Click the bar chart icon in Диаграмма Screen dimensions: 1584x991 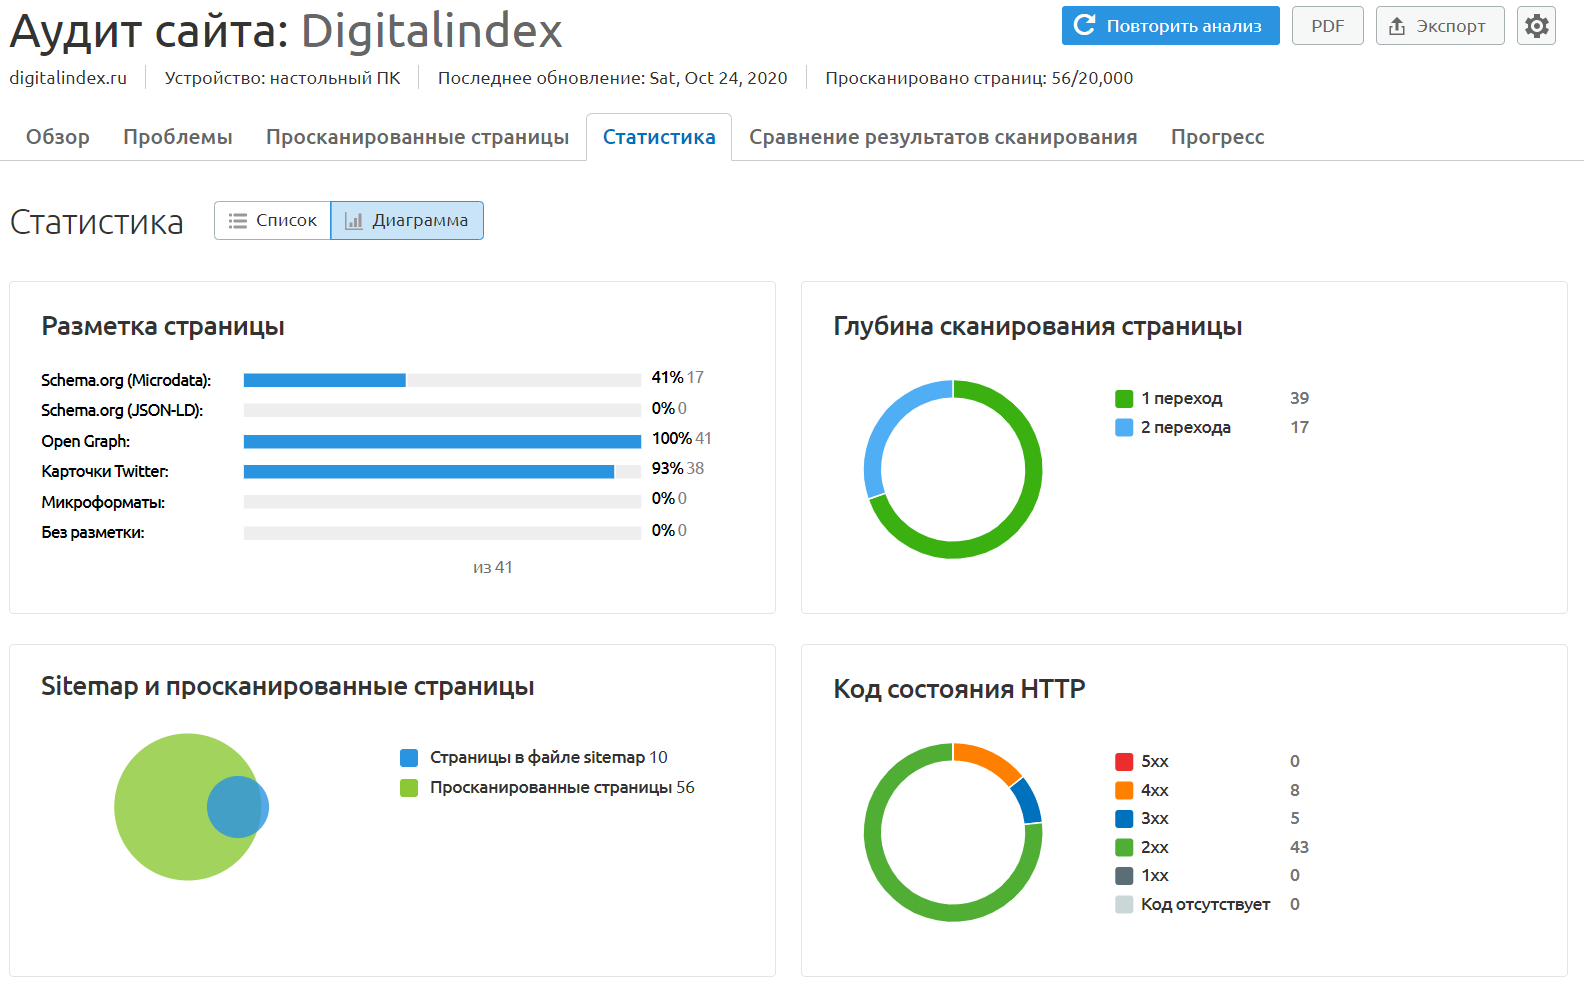[354, 221]
